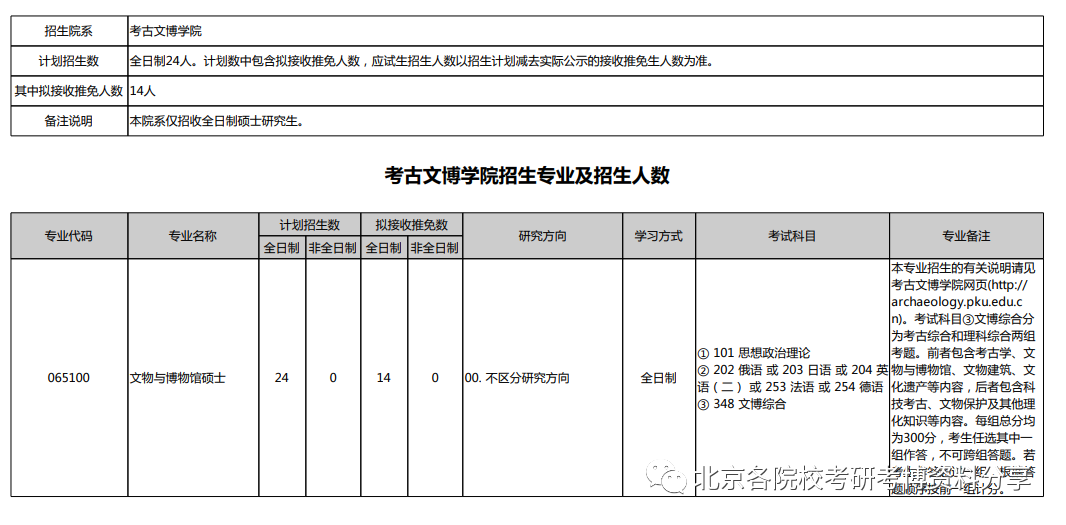This screenshot has height=525, width=1066.
Task: Select the text starting 全日制24人
Action: [x=421, y=61]
